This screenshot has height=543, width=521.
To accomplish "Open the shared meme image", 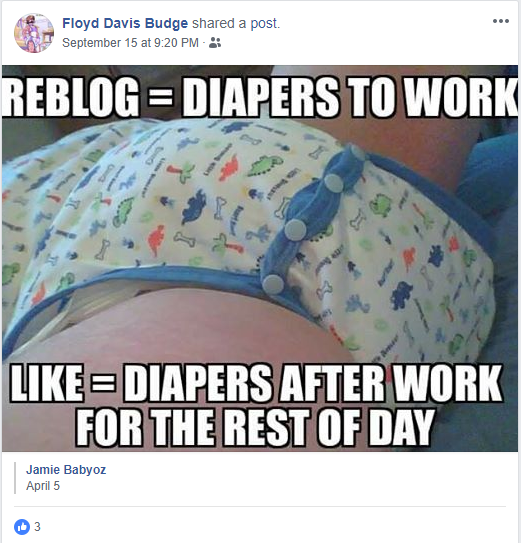I will click(260, 258).
